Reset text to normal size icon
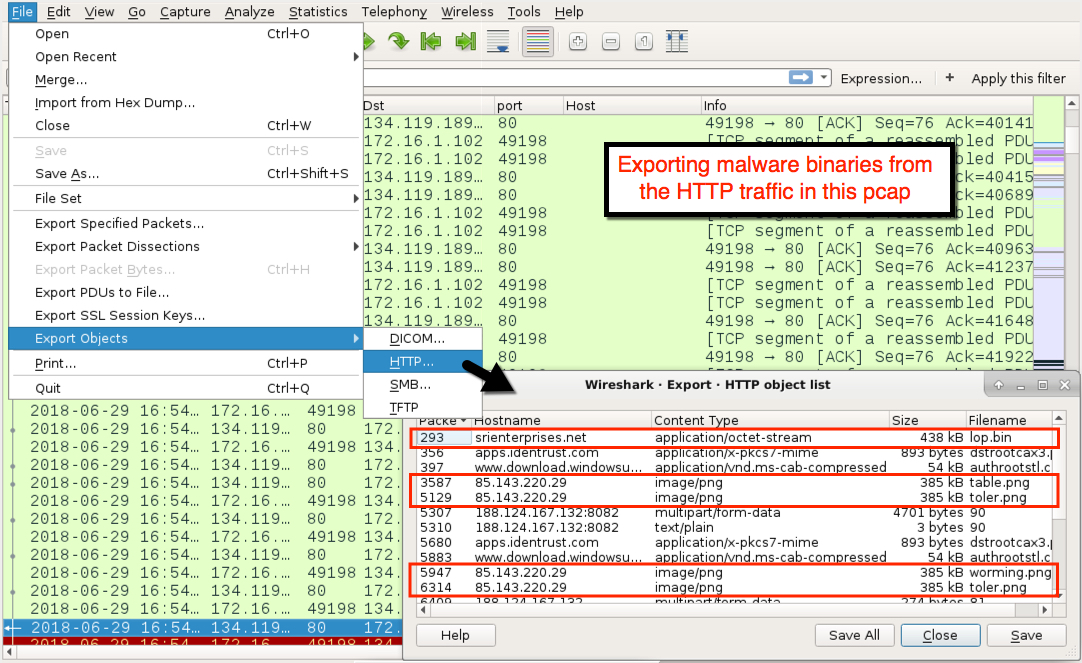1082x663 pixels. tap(644, 41)
